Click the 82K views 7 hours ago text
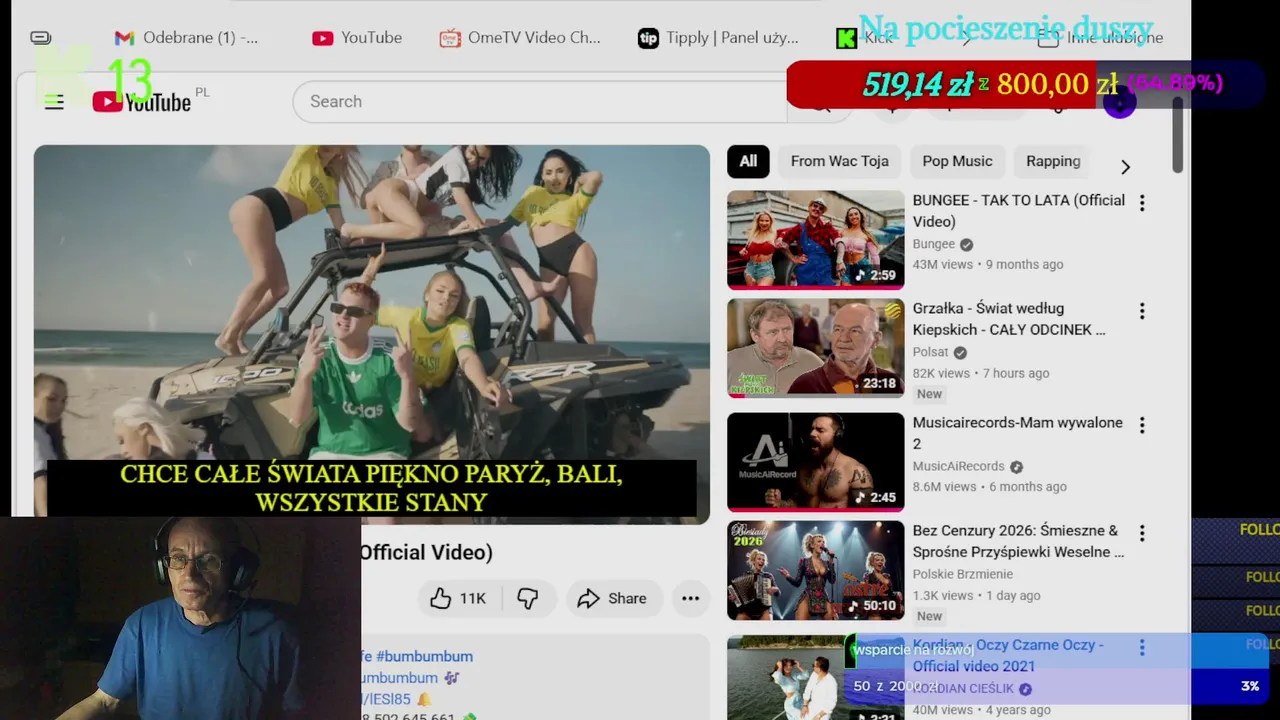Screen dimensions: 1280x720 point(980,373)
